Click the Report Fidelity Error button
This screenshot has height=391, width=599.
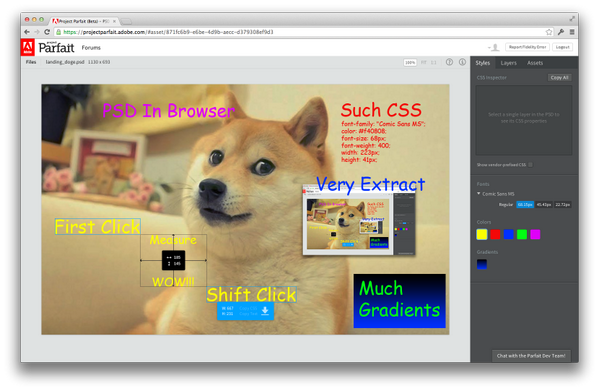pyautogui.click(x=527, y=47)
